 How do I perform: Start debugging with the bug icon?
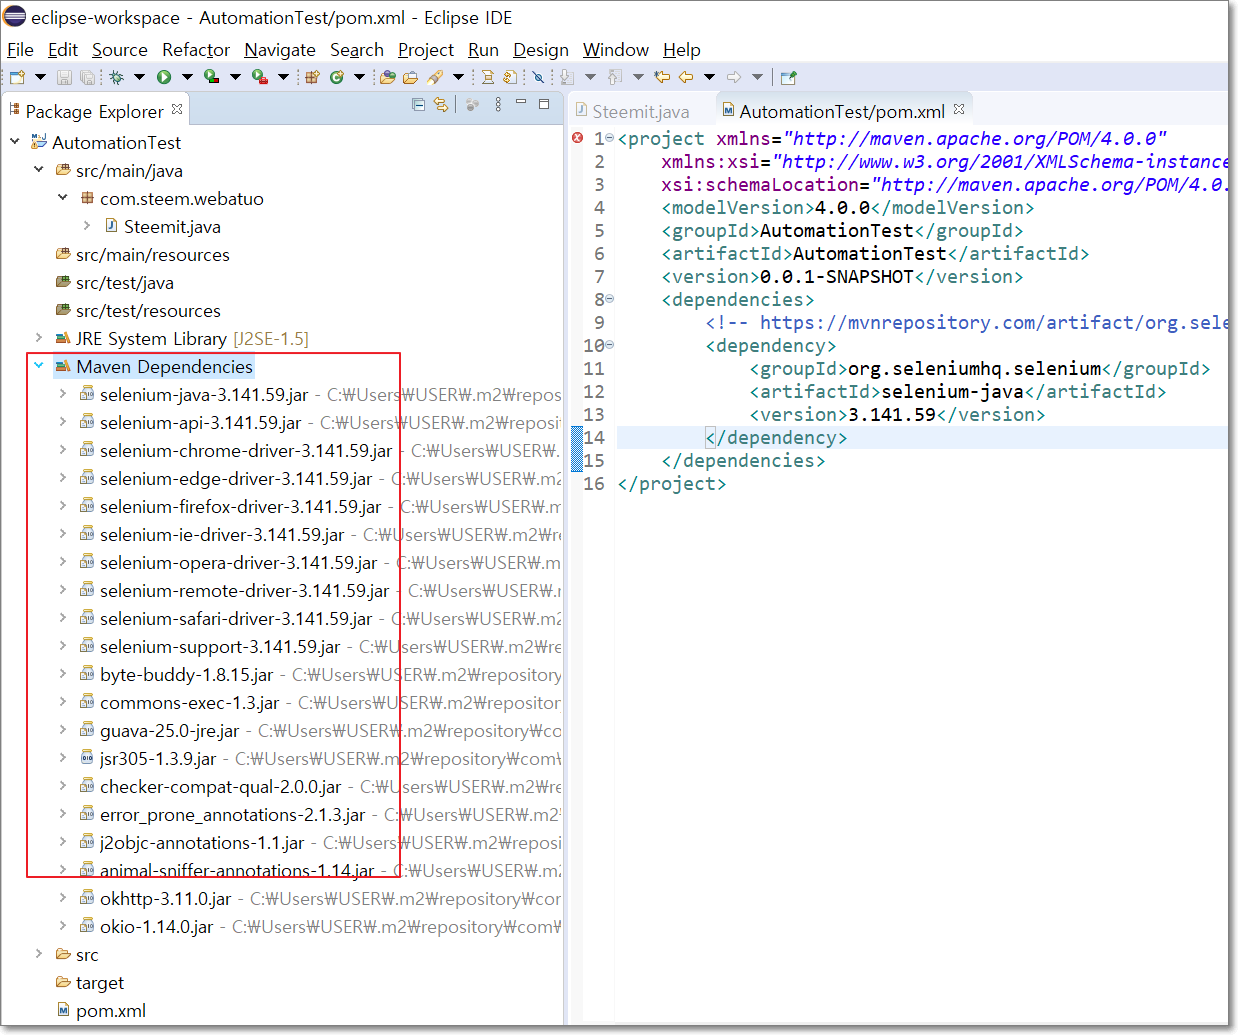click(x=117, y=77)
